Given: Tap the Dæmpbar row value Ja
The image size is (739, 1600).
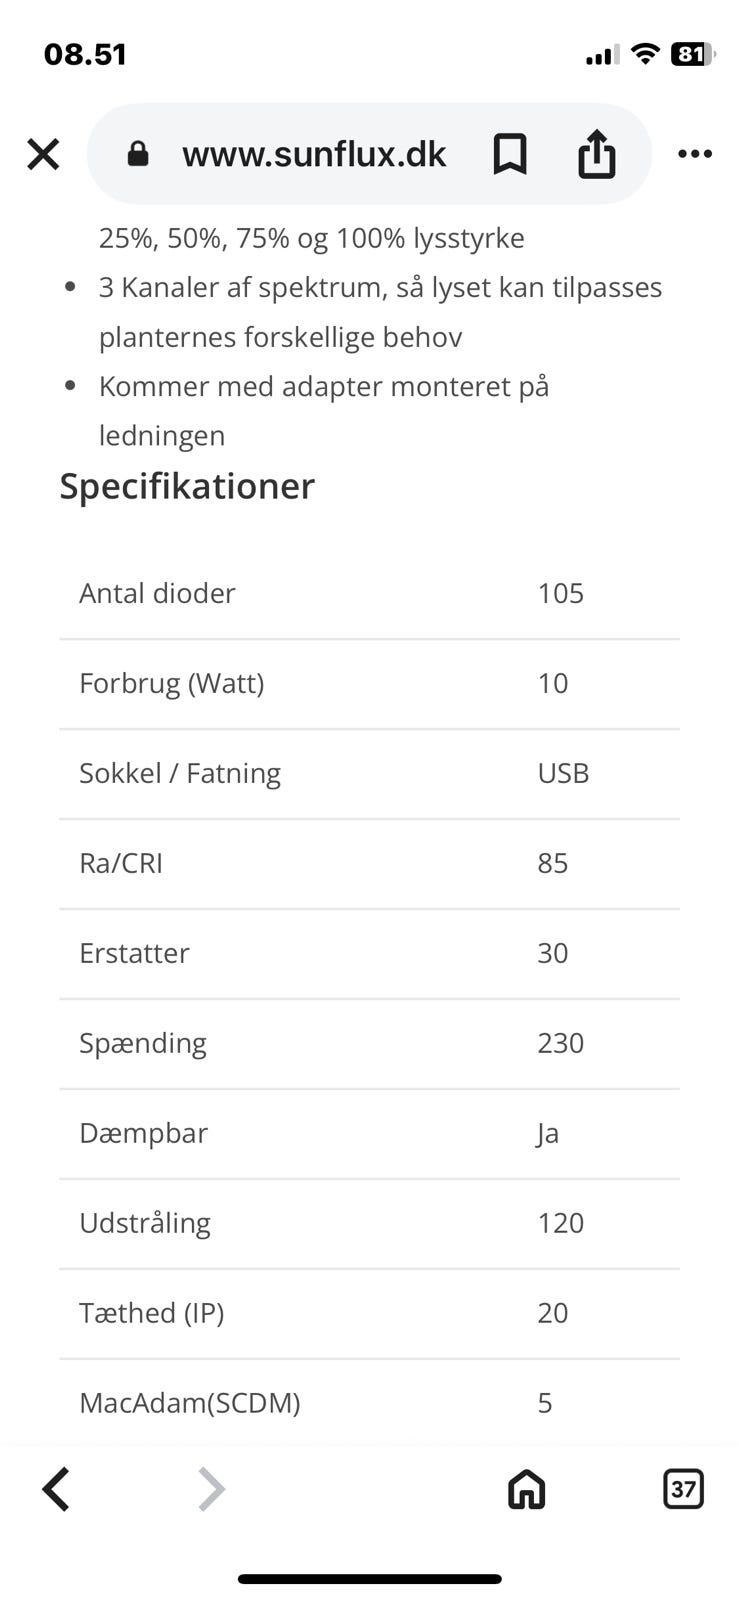Looking at the screenshot, I should [x=548, y=1133].
